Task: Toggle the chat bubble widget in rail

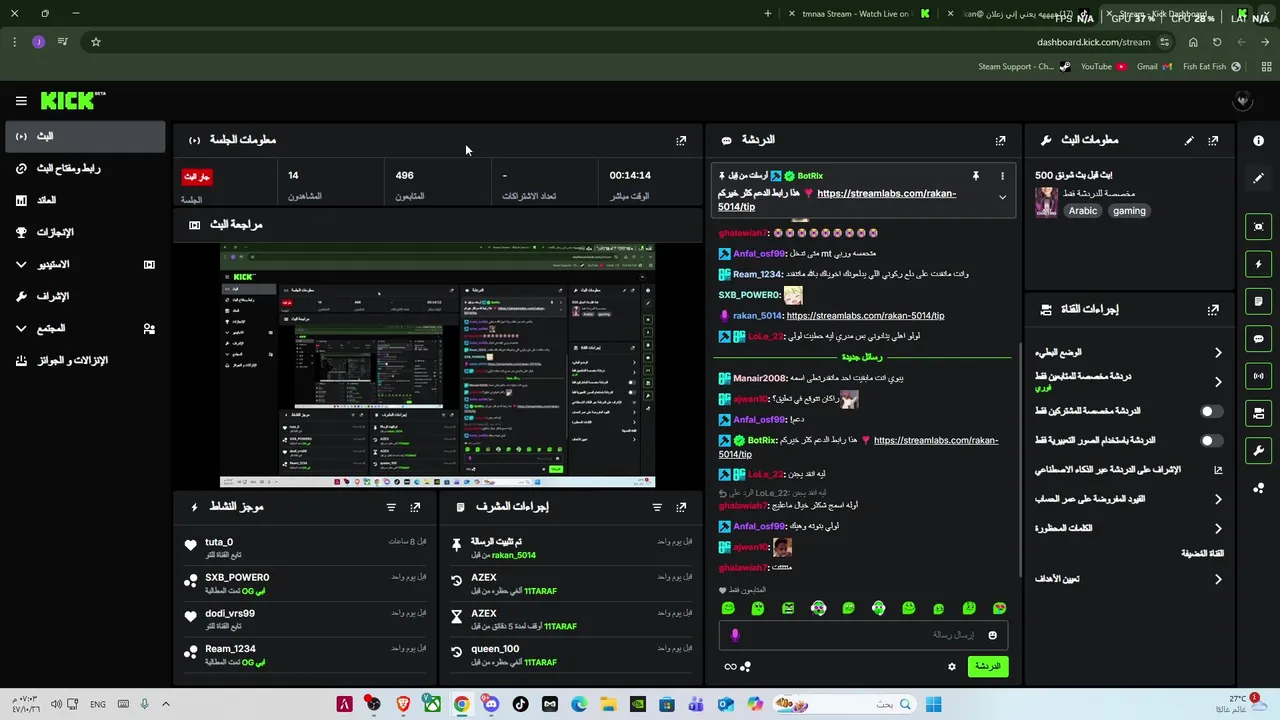Action: (x=1258, y=339)
